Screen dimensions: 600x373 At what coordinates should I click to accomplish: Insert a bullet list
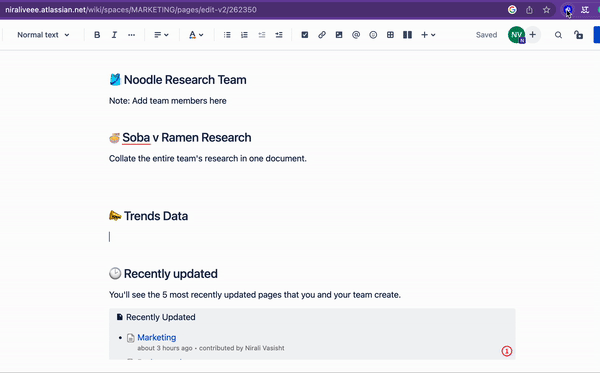(x=227, y=35)
